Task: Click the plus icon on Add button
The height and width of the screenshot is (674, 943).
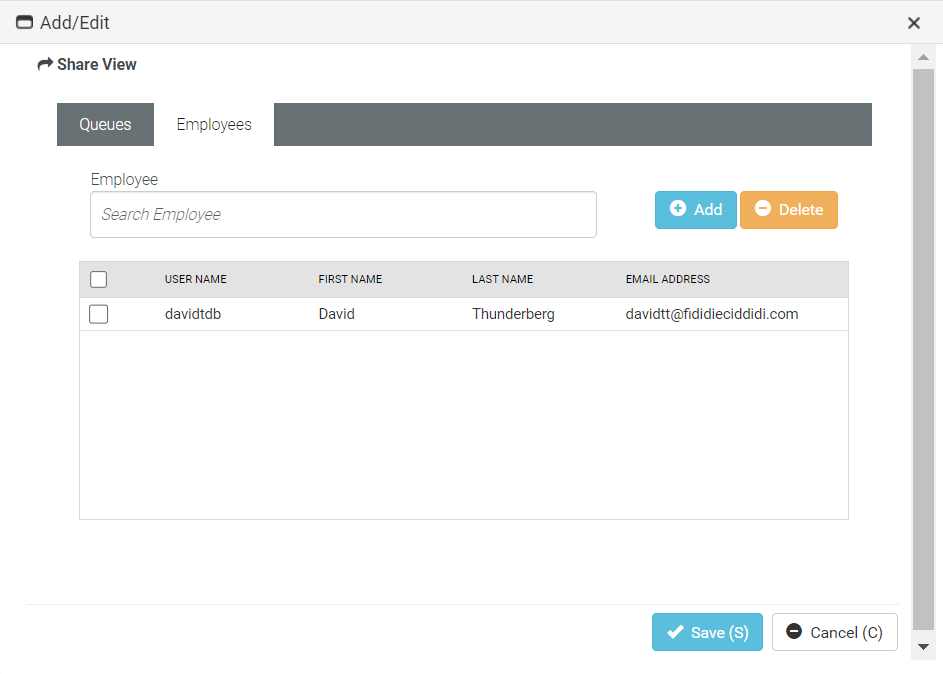Action: pyautogui.click(x=678, y=209)
